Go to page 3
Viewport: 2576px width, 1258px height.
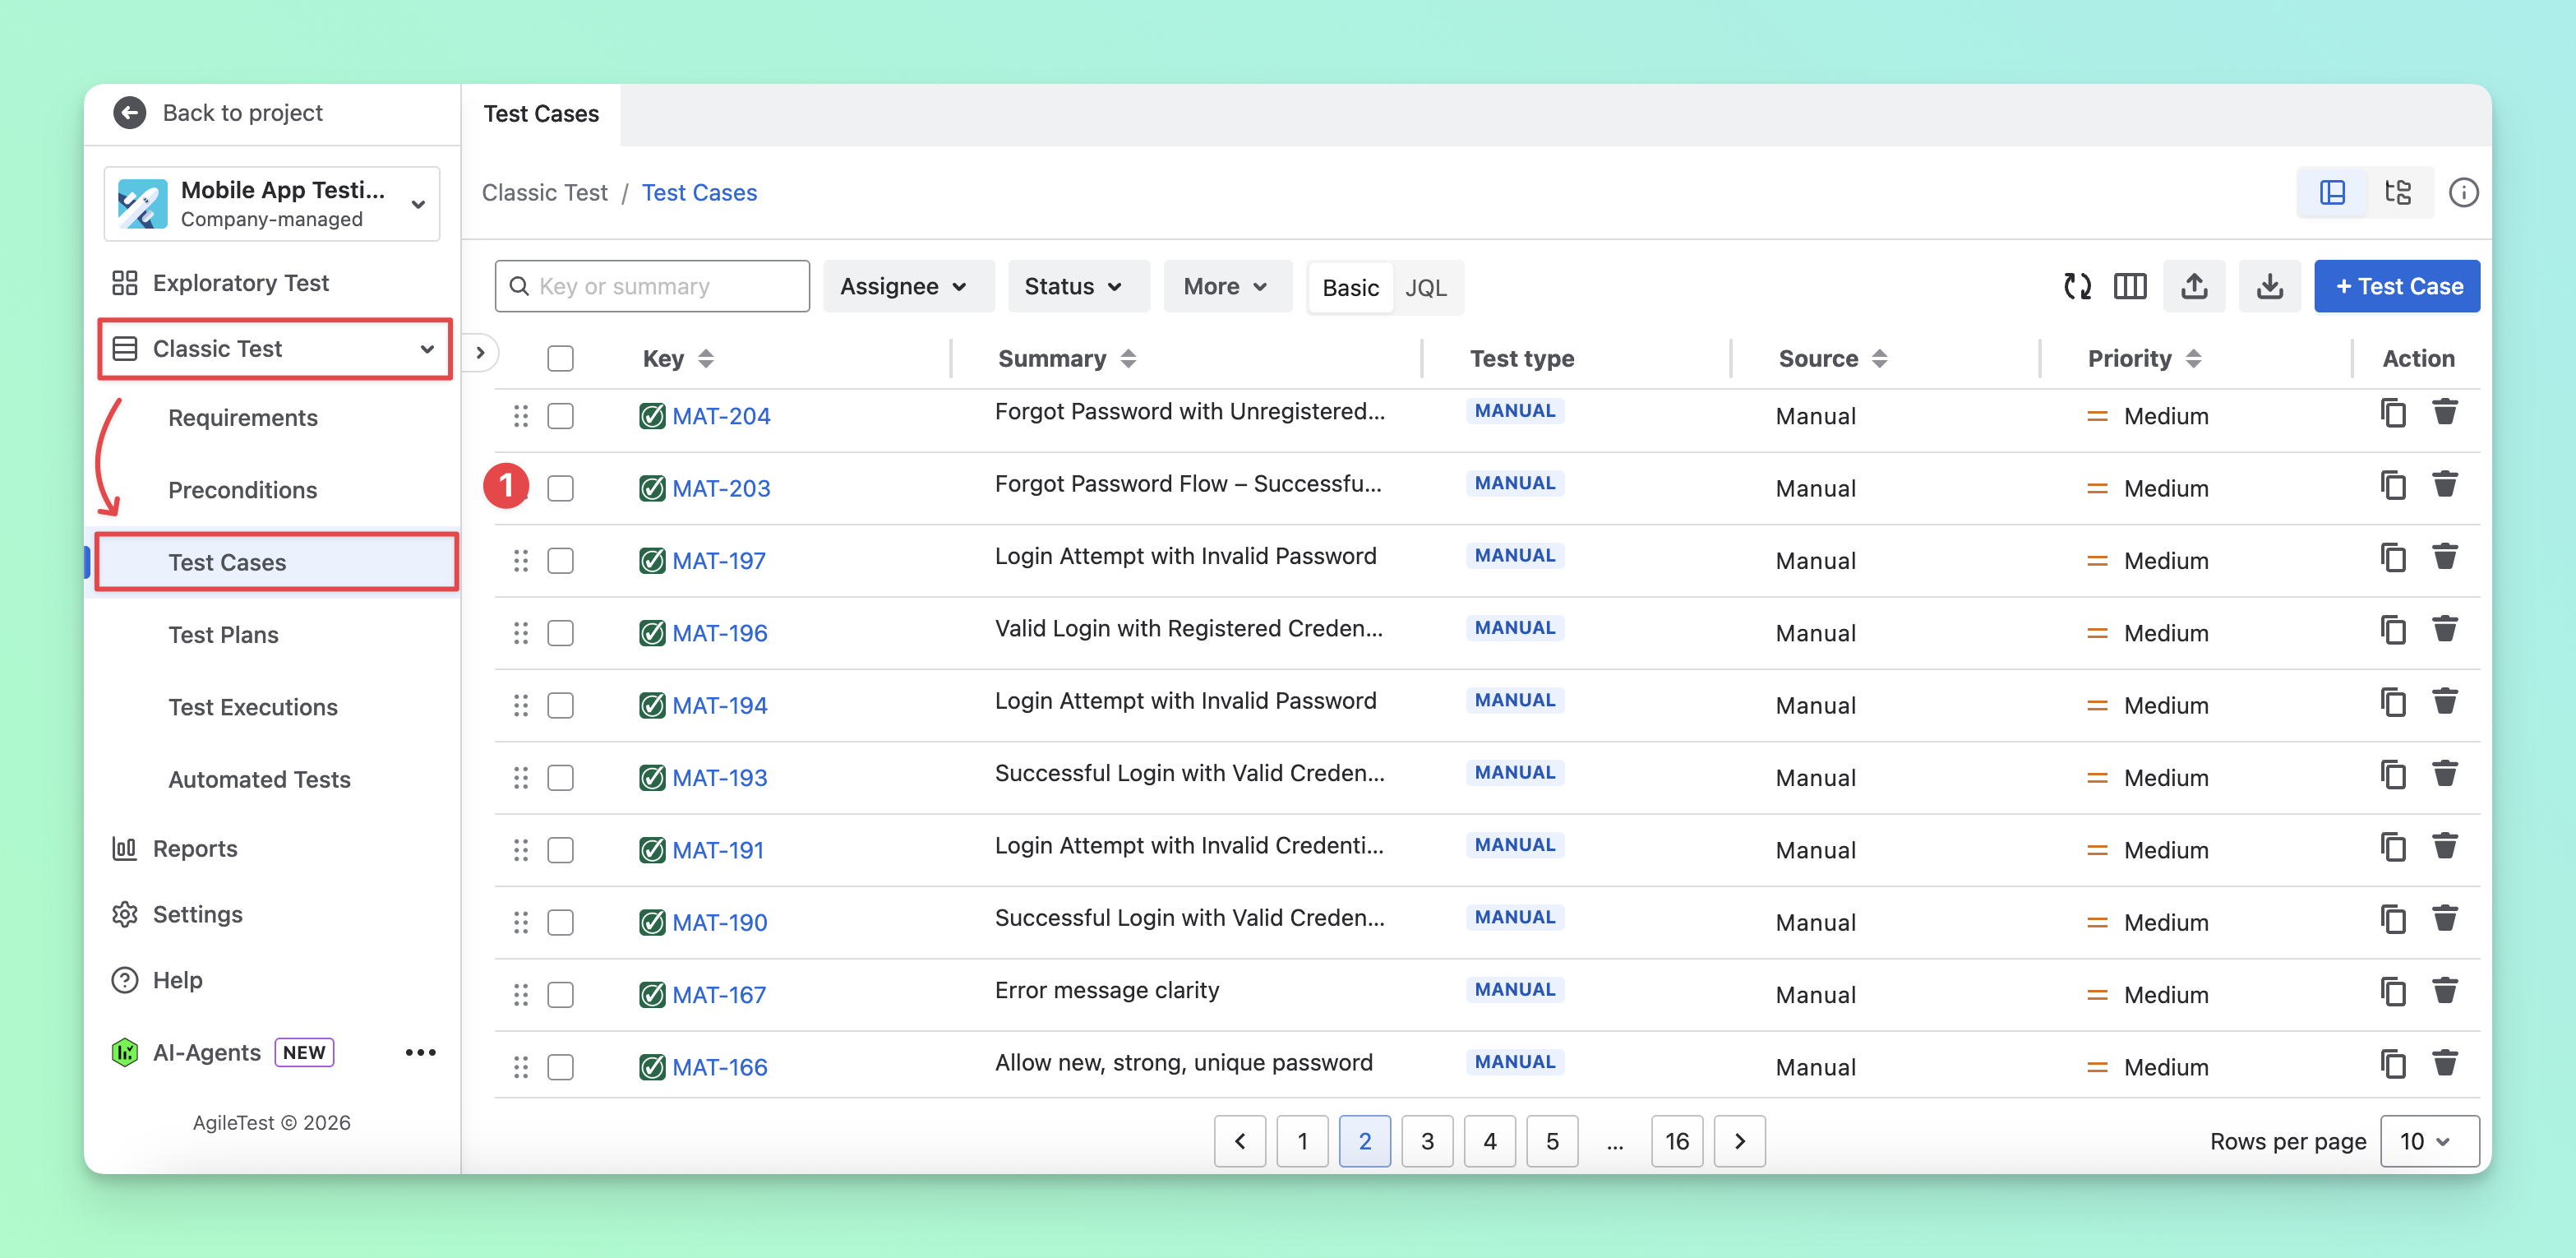pyautogui.click(x=1427, y=1141)
